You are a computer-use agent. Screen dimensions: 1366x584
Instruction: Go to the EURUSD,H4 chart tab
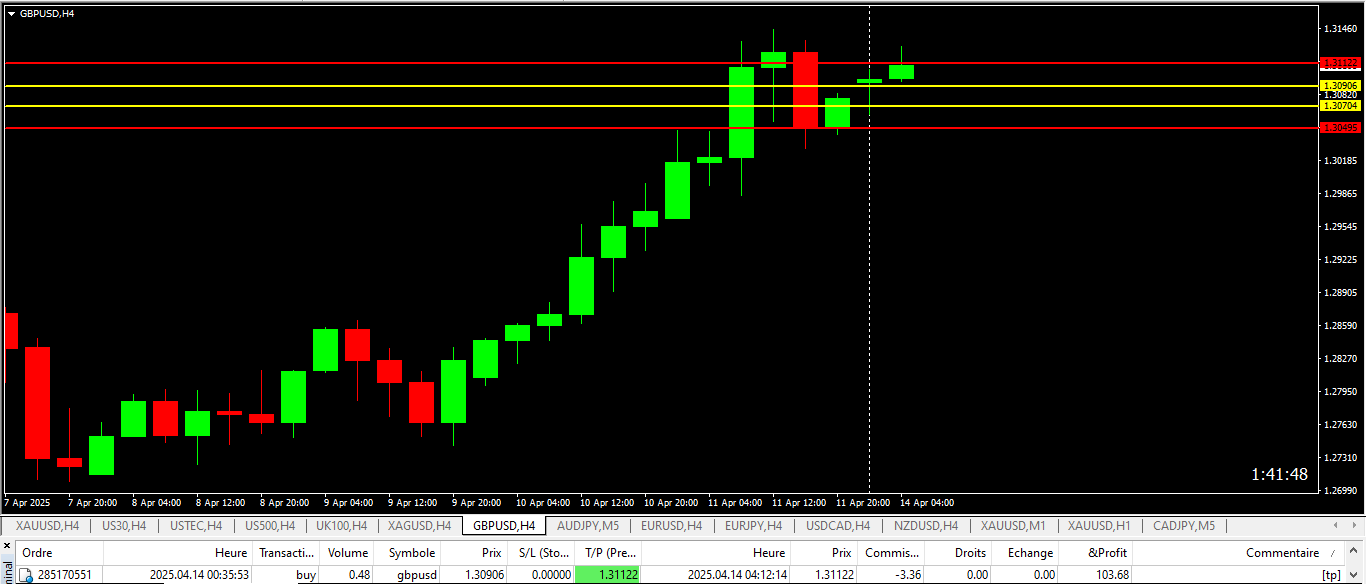[671, 526]
